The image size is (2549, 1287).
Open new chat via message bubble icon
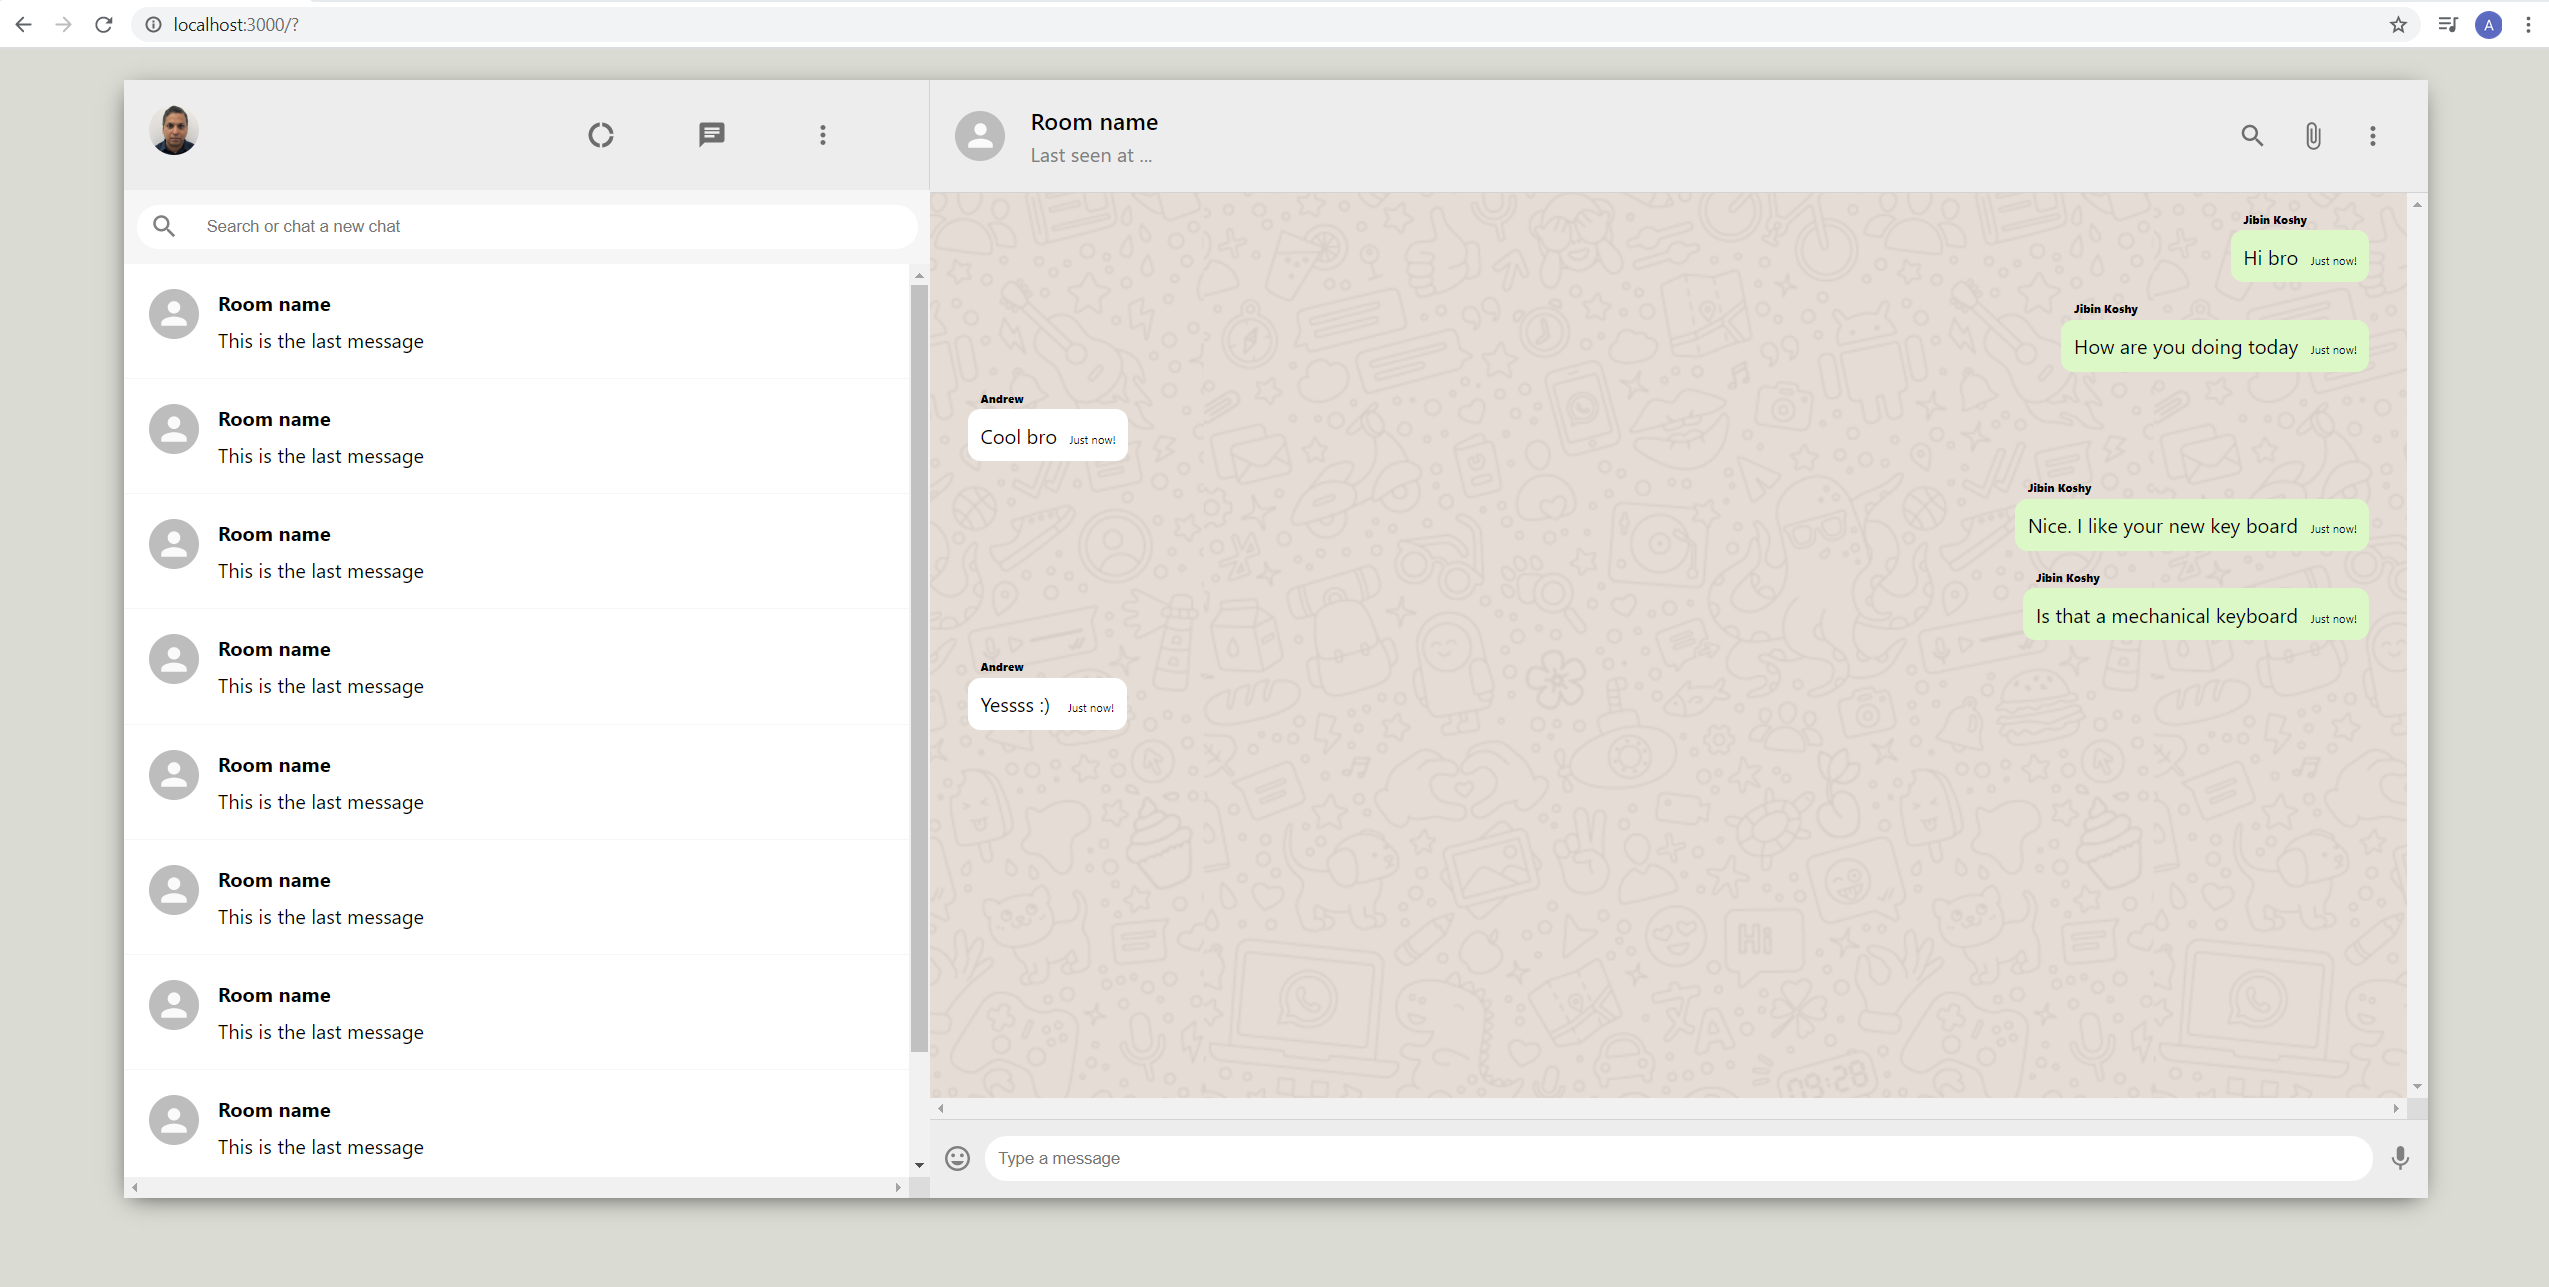pos(711,135)
